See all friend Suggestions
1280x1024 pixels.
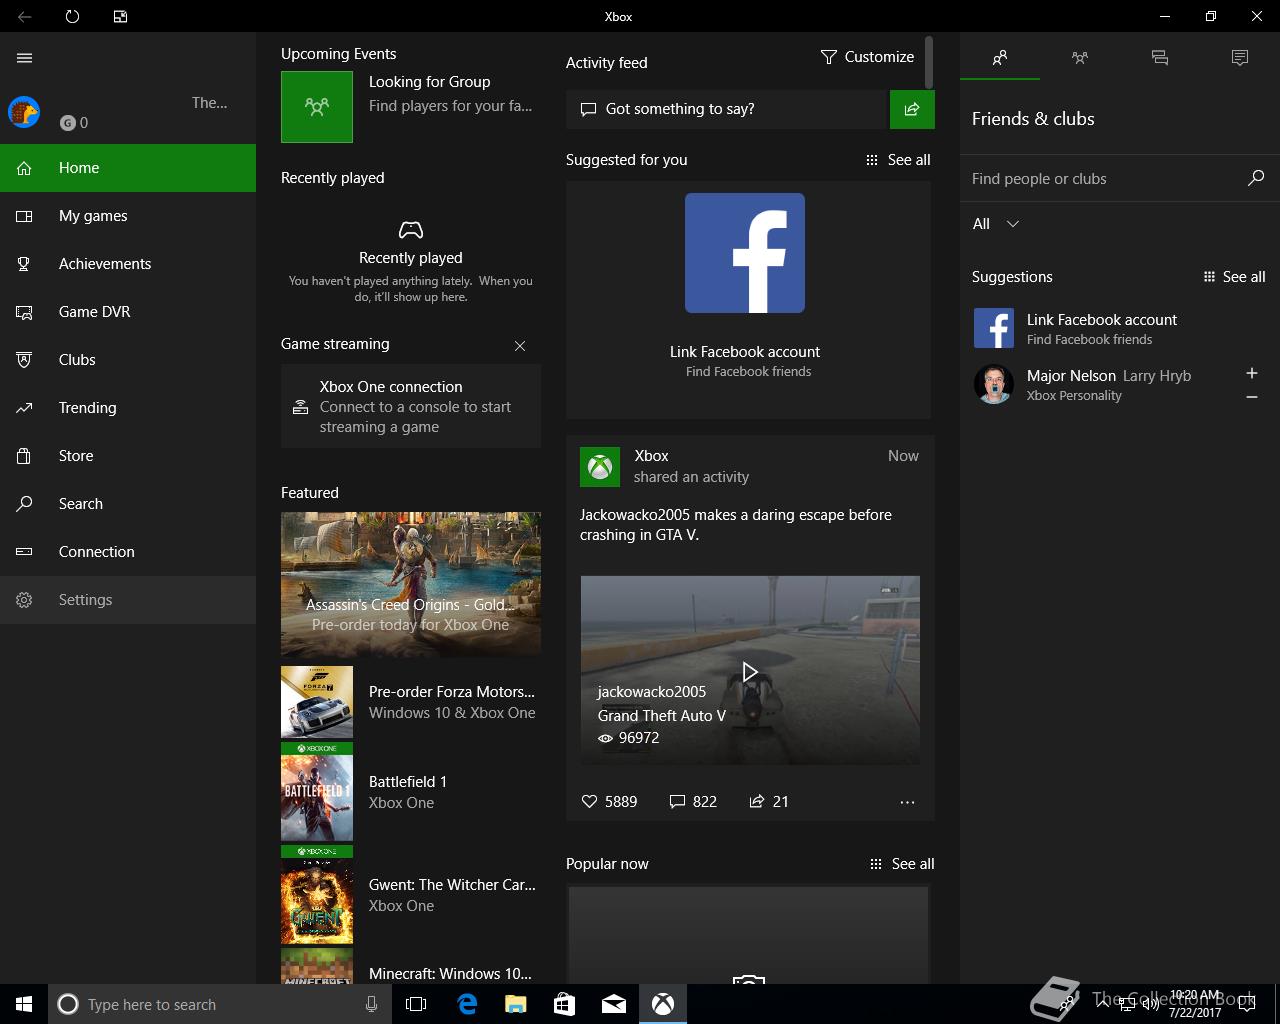1234,277
